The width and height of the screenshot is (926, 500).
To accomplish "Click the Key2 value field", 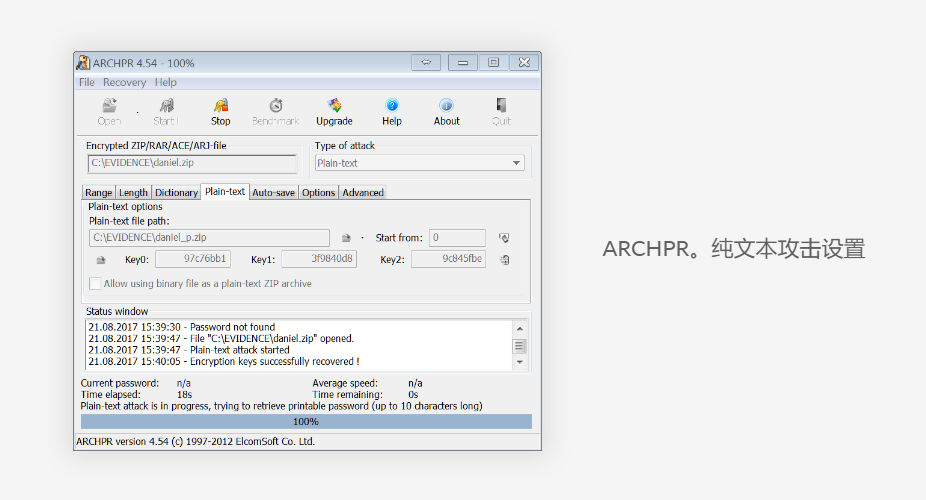I will (x=448, y=259).
